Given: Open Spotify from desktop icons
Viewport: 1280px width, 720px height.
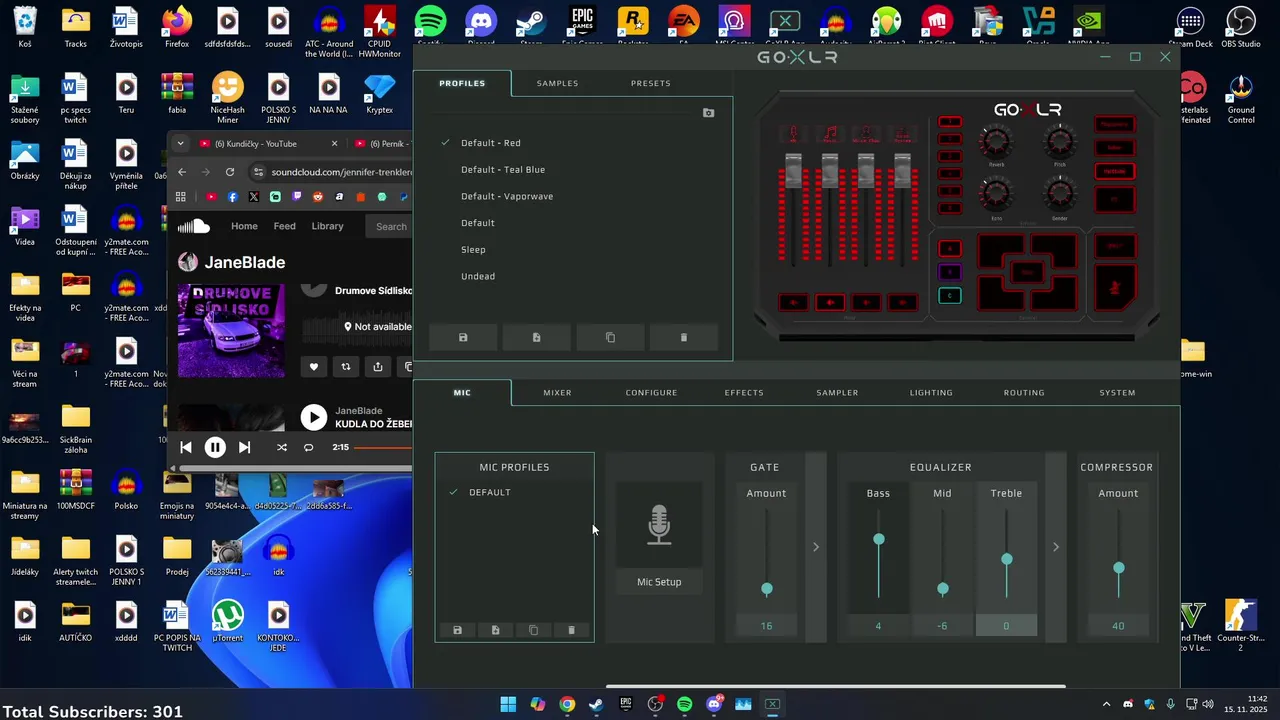Looking at the screenshot, I should point(430,25).
